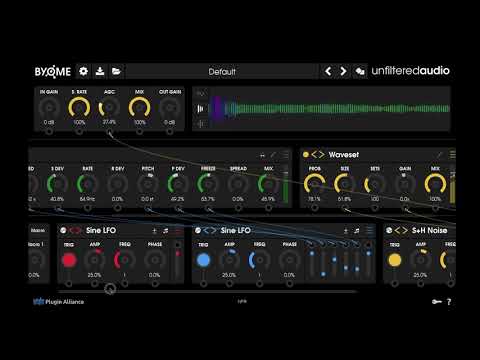
Task: Move Waveset module right with arrow
Action: (x=321, y=155)
